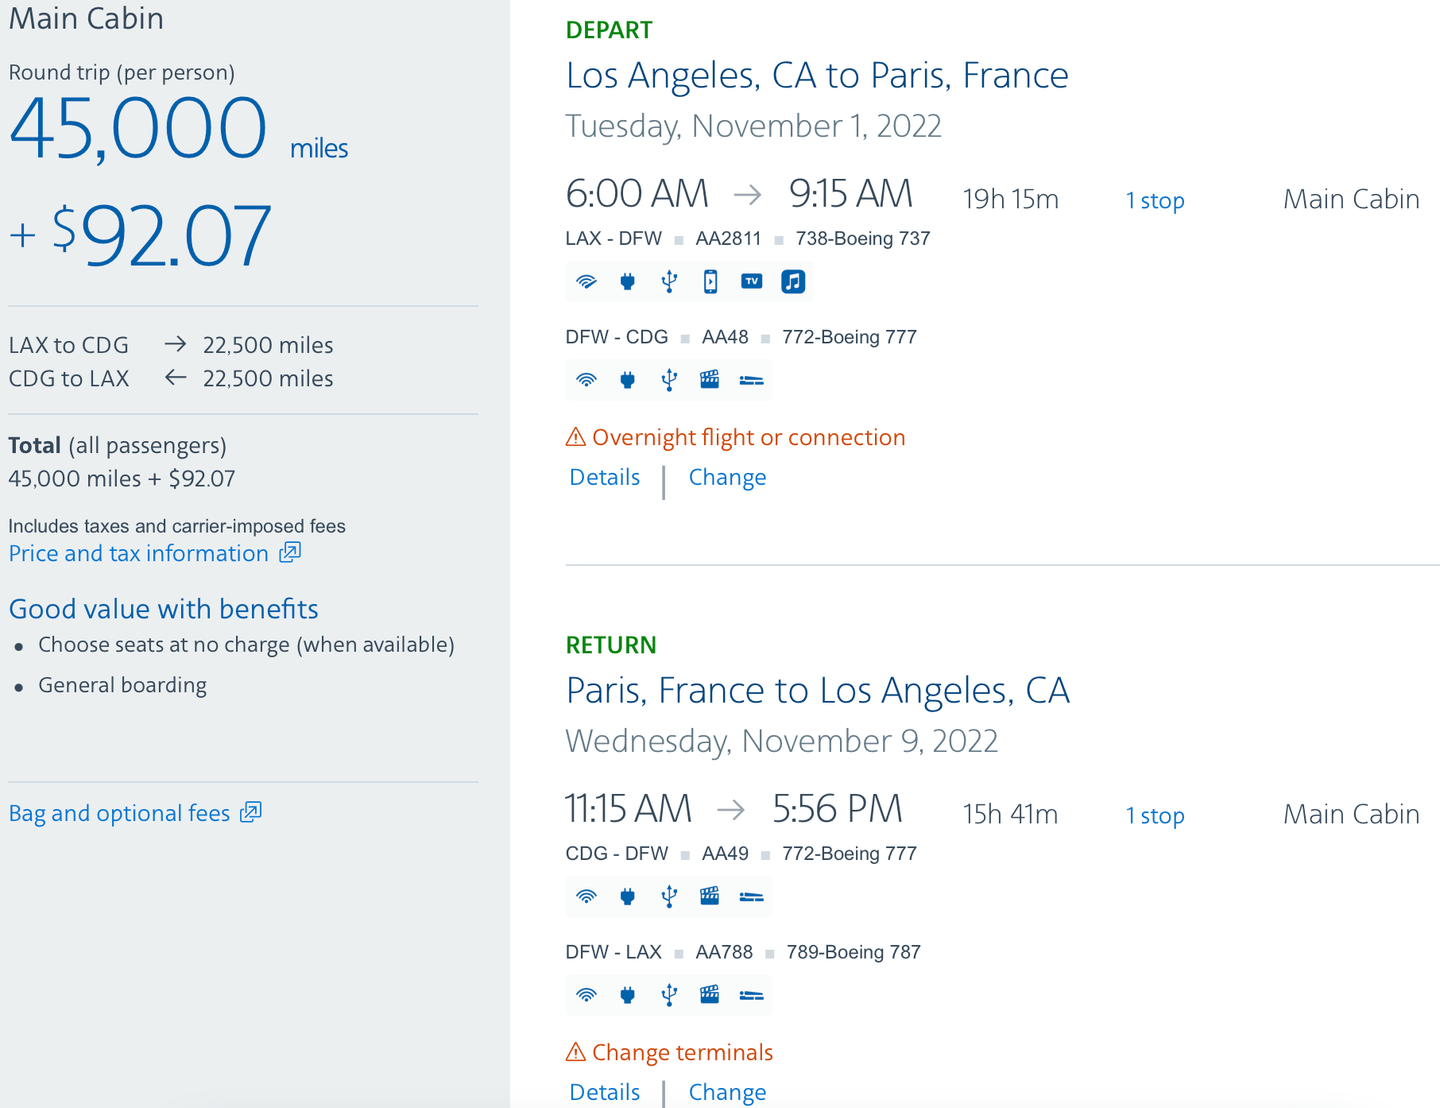Change the return flight to Los Angeles

727,1092
